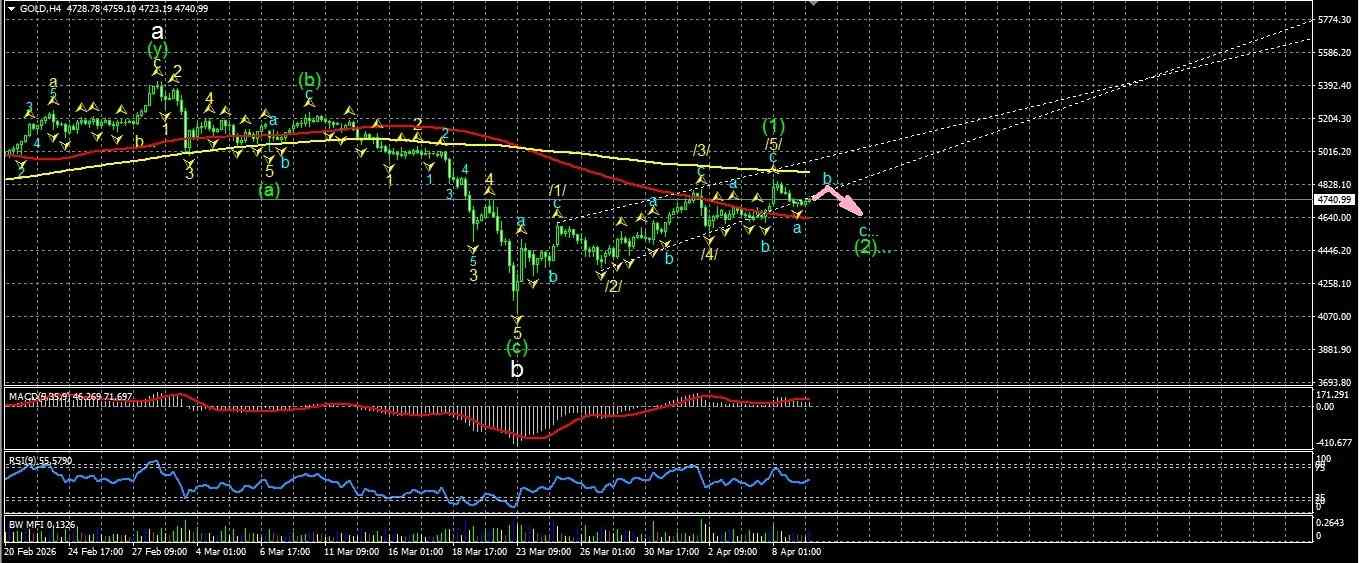This screenshot has height=563, width=1360.
Task: Click the 2 Apr 09:00 time label
Action: click(x=734, y=551)
